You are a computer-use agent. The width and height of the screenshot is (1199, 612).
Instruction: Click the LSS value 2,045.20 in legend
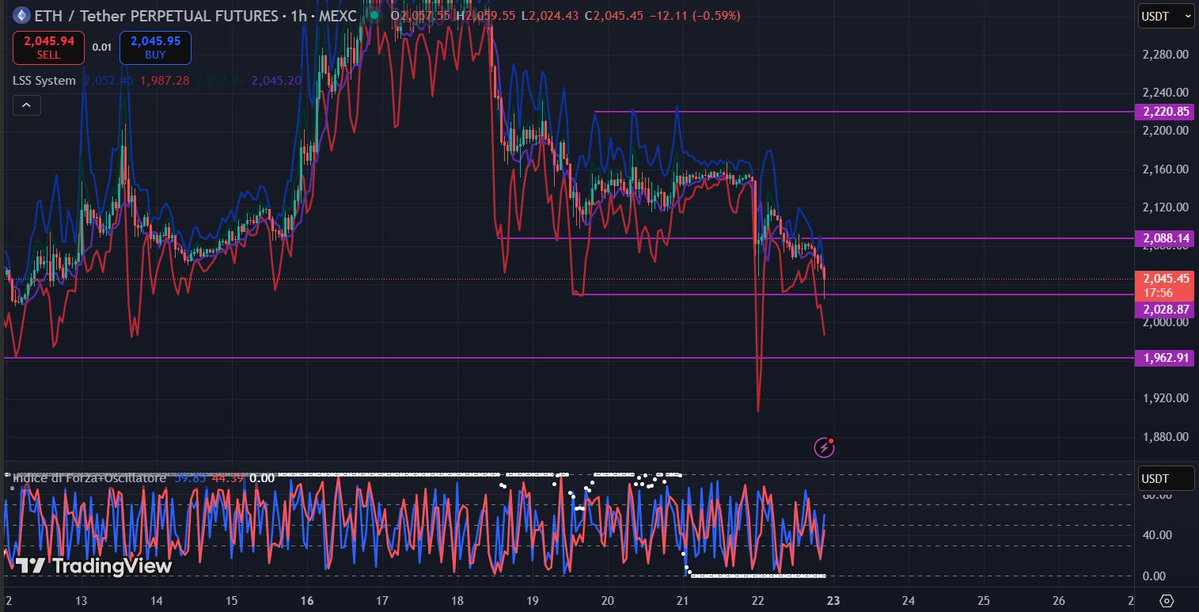click(x=276, y=80)
